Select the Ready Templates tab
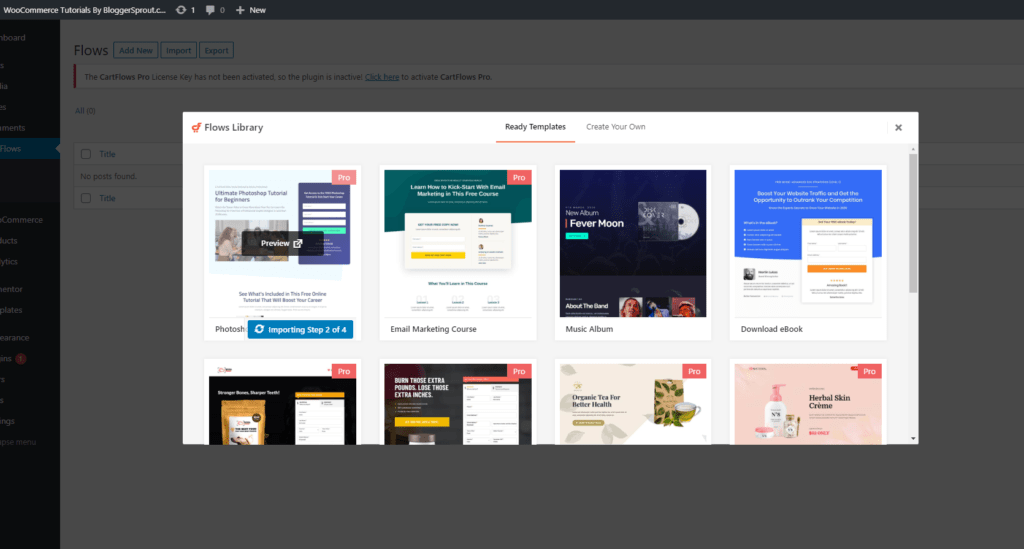The height and width of the screenshot is (549, 1024). [535, 127]
